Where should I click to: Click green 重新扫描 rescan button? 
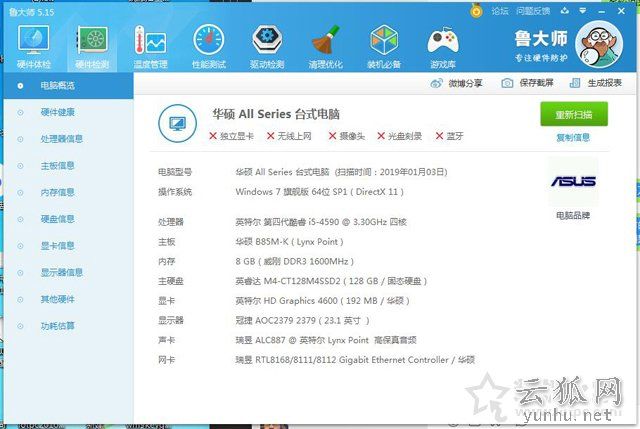[574, 114]
